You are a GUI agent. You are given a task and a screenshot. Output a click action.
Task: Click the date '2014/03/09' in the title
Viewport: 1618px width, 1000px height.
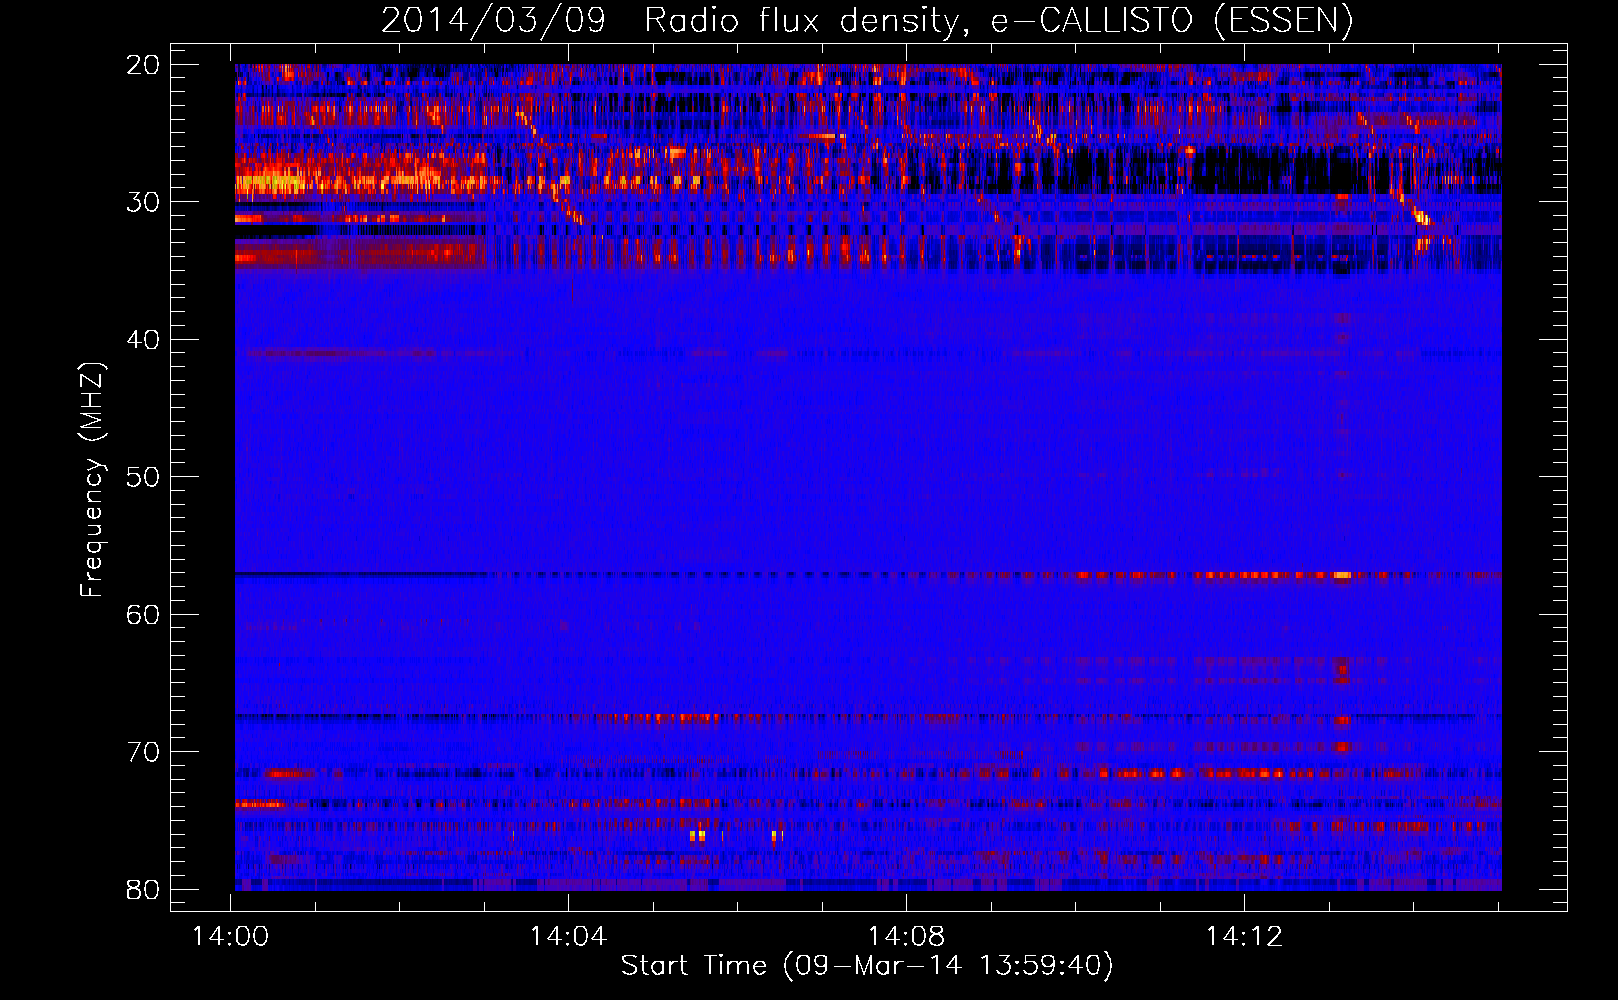point(493,20)
